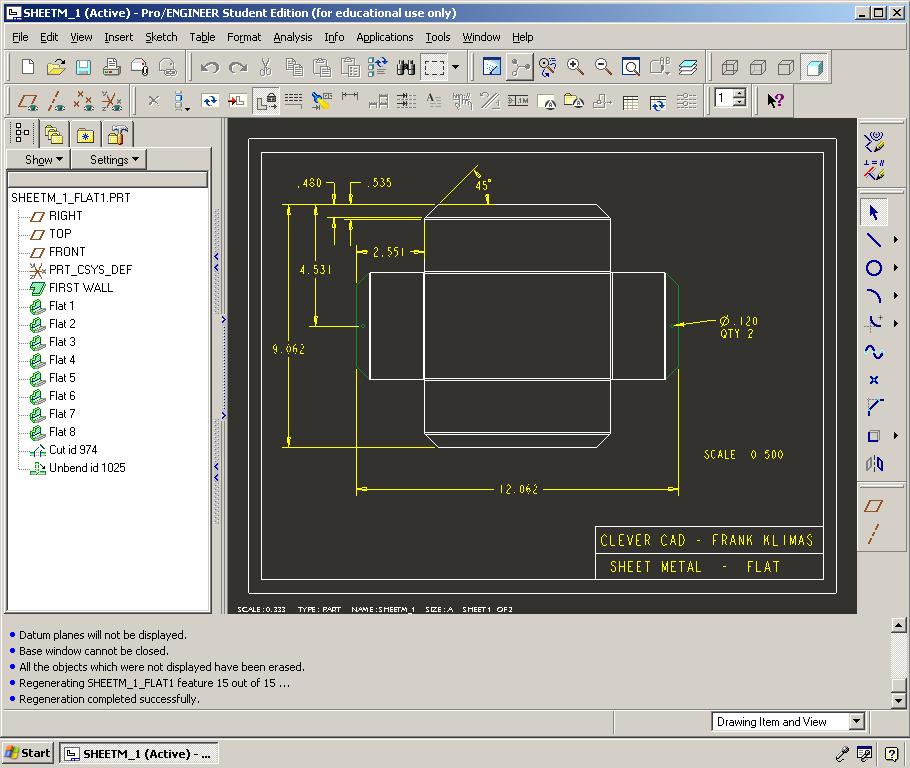Toggle datum plane display icon

click(x=29, y=100)
